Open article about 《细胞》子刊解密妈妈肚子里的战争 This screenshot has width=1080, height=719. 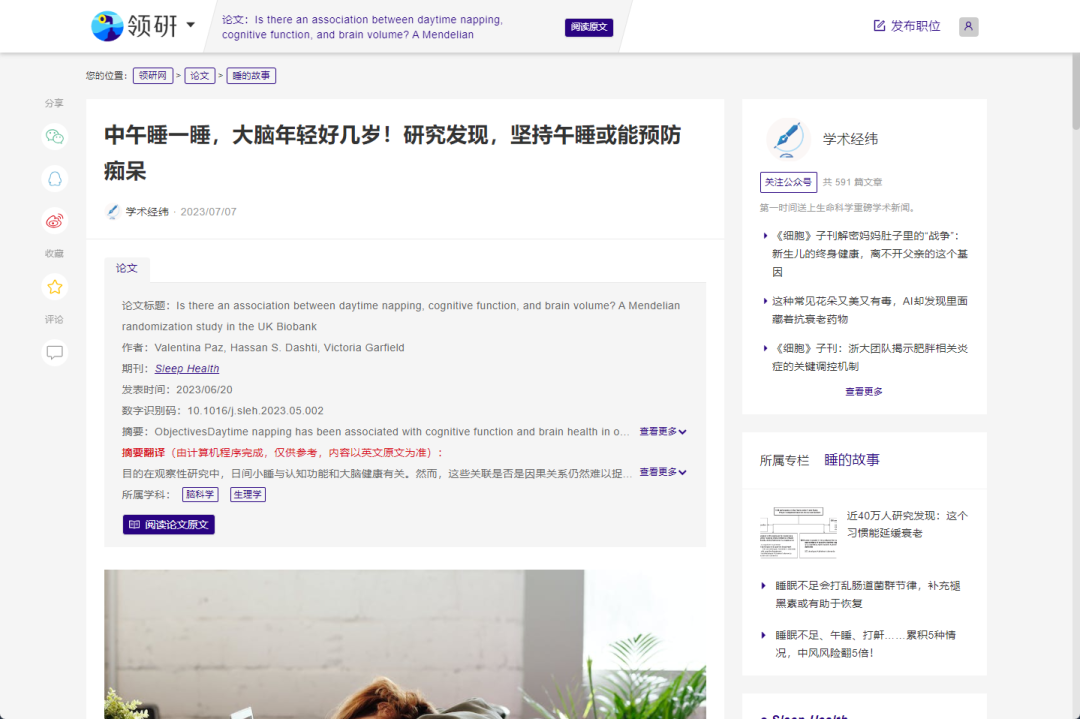[870, 253]
